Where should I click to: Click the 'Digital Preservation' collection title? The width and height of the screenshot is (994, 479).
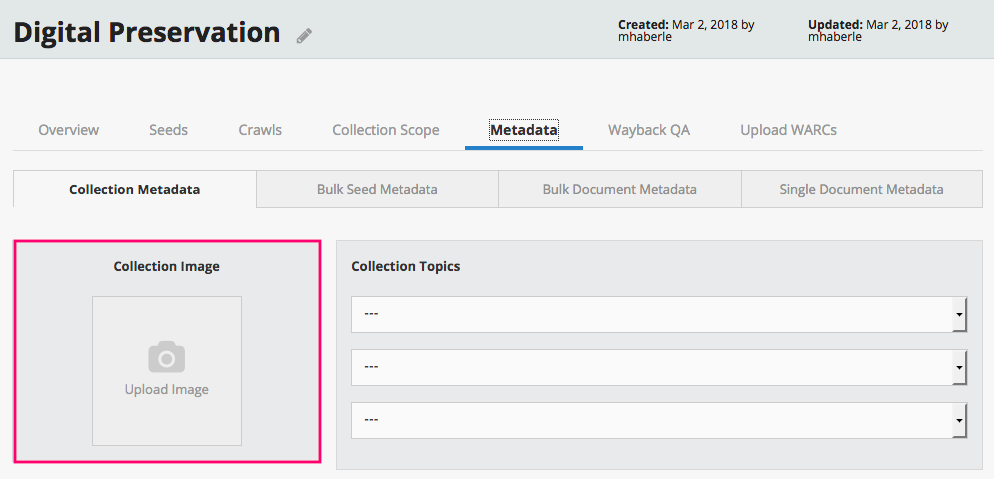147,32
